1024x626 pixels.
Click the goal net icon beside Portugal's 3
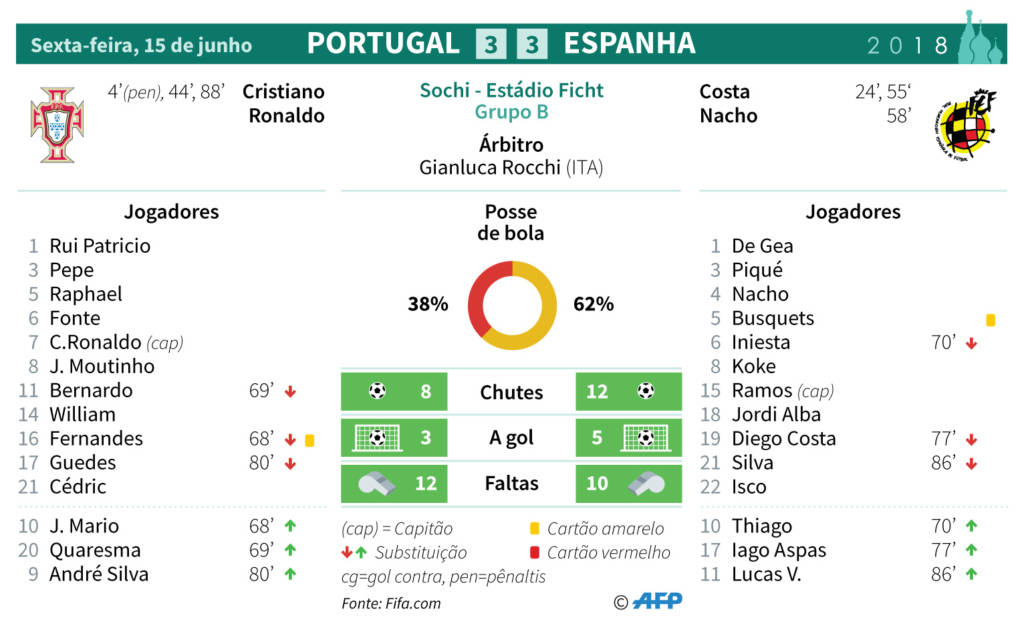pyautogui.click(x=377, y=437)
